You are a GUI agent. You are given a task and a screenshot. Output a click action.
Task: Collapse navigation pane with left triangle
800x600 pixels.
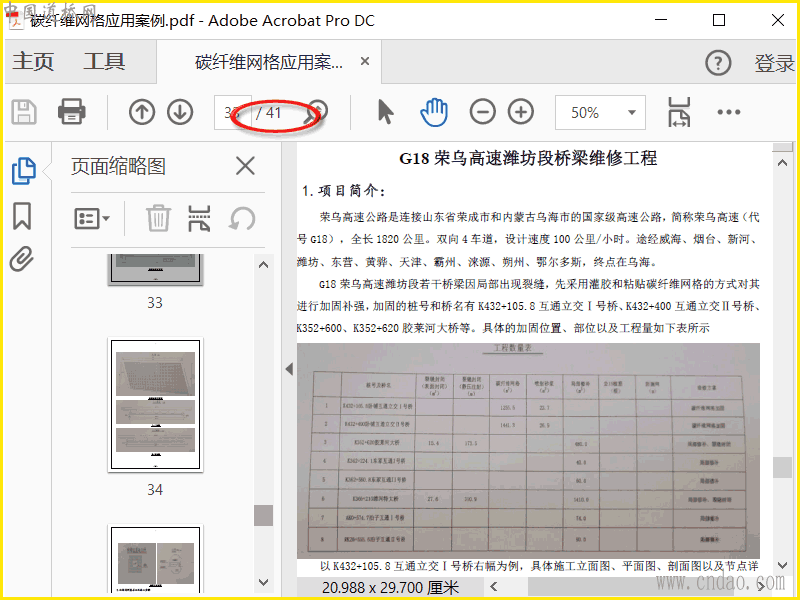[289, 369]
